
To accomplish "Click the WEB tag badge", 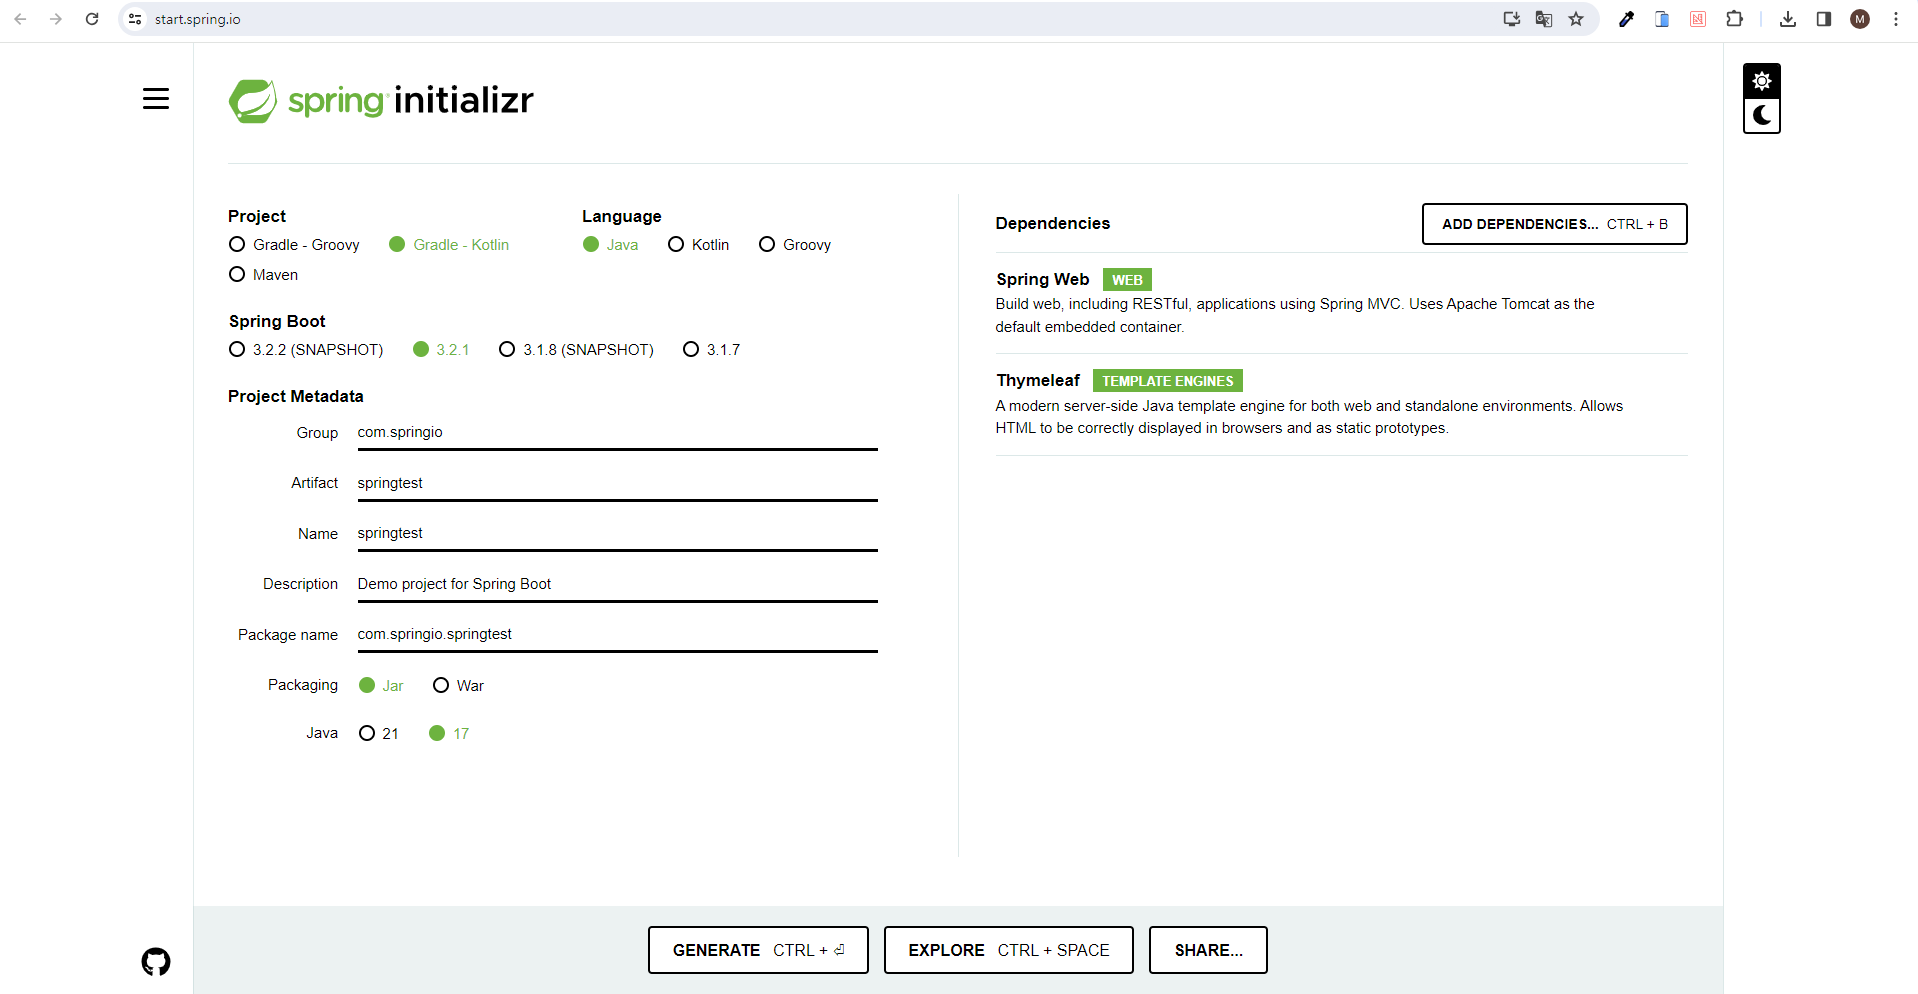I will [1127, 280].
